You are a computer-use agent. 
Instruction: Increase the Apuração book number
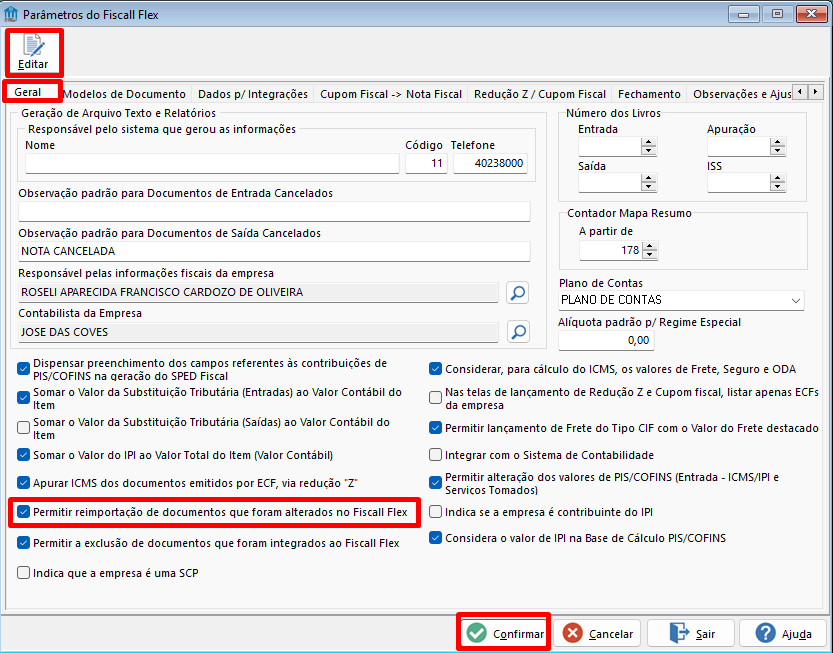778,142
